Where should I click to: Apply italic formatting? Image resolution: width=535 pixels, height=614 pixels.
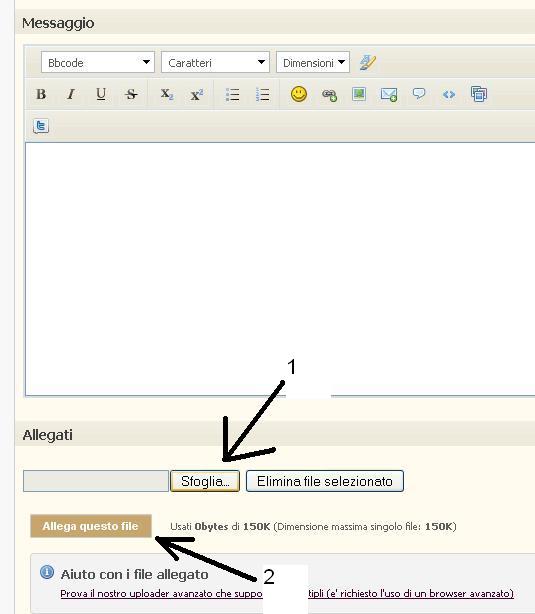pyautogui.click(x=71, y=94)
